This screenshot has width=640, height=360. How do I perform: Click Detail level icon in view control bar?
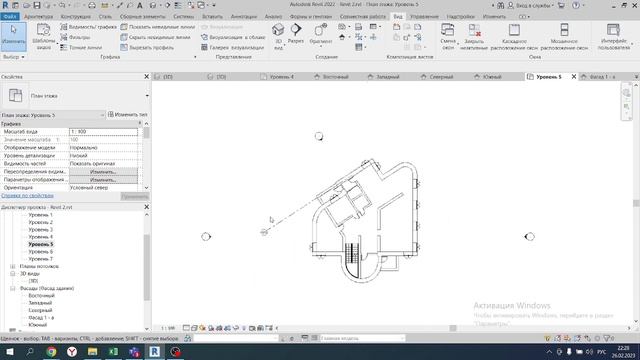pos(186,328)
